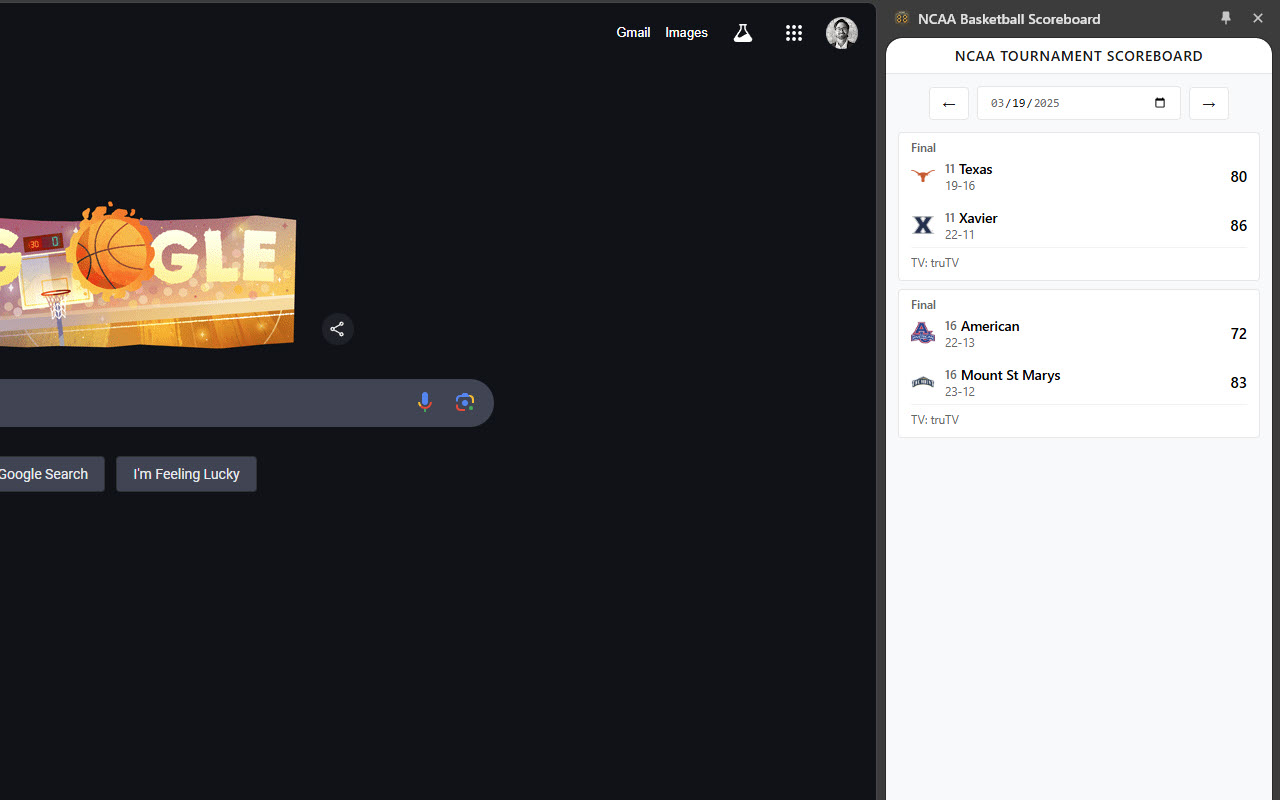This screenshot has width=1280, height=800.
Task: Open the Google apps grid
Action: pos(794,33)
